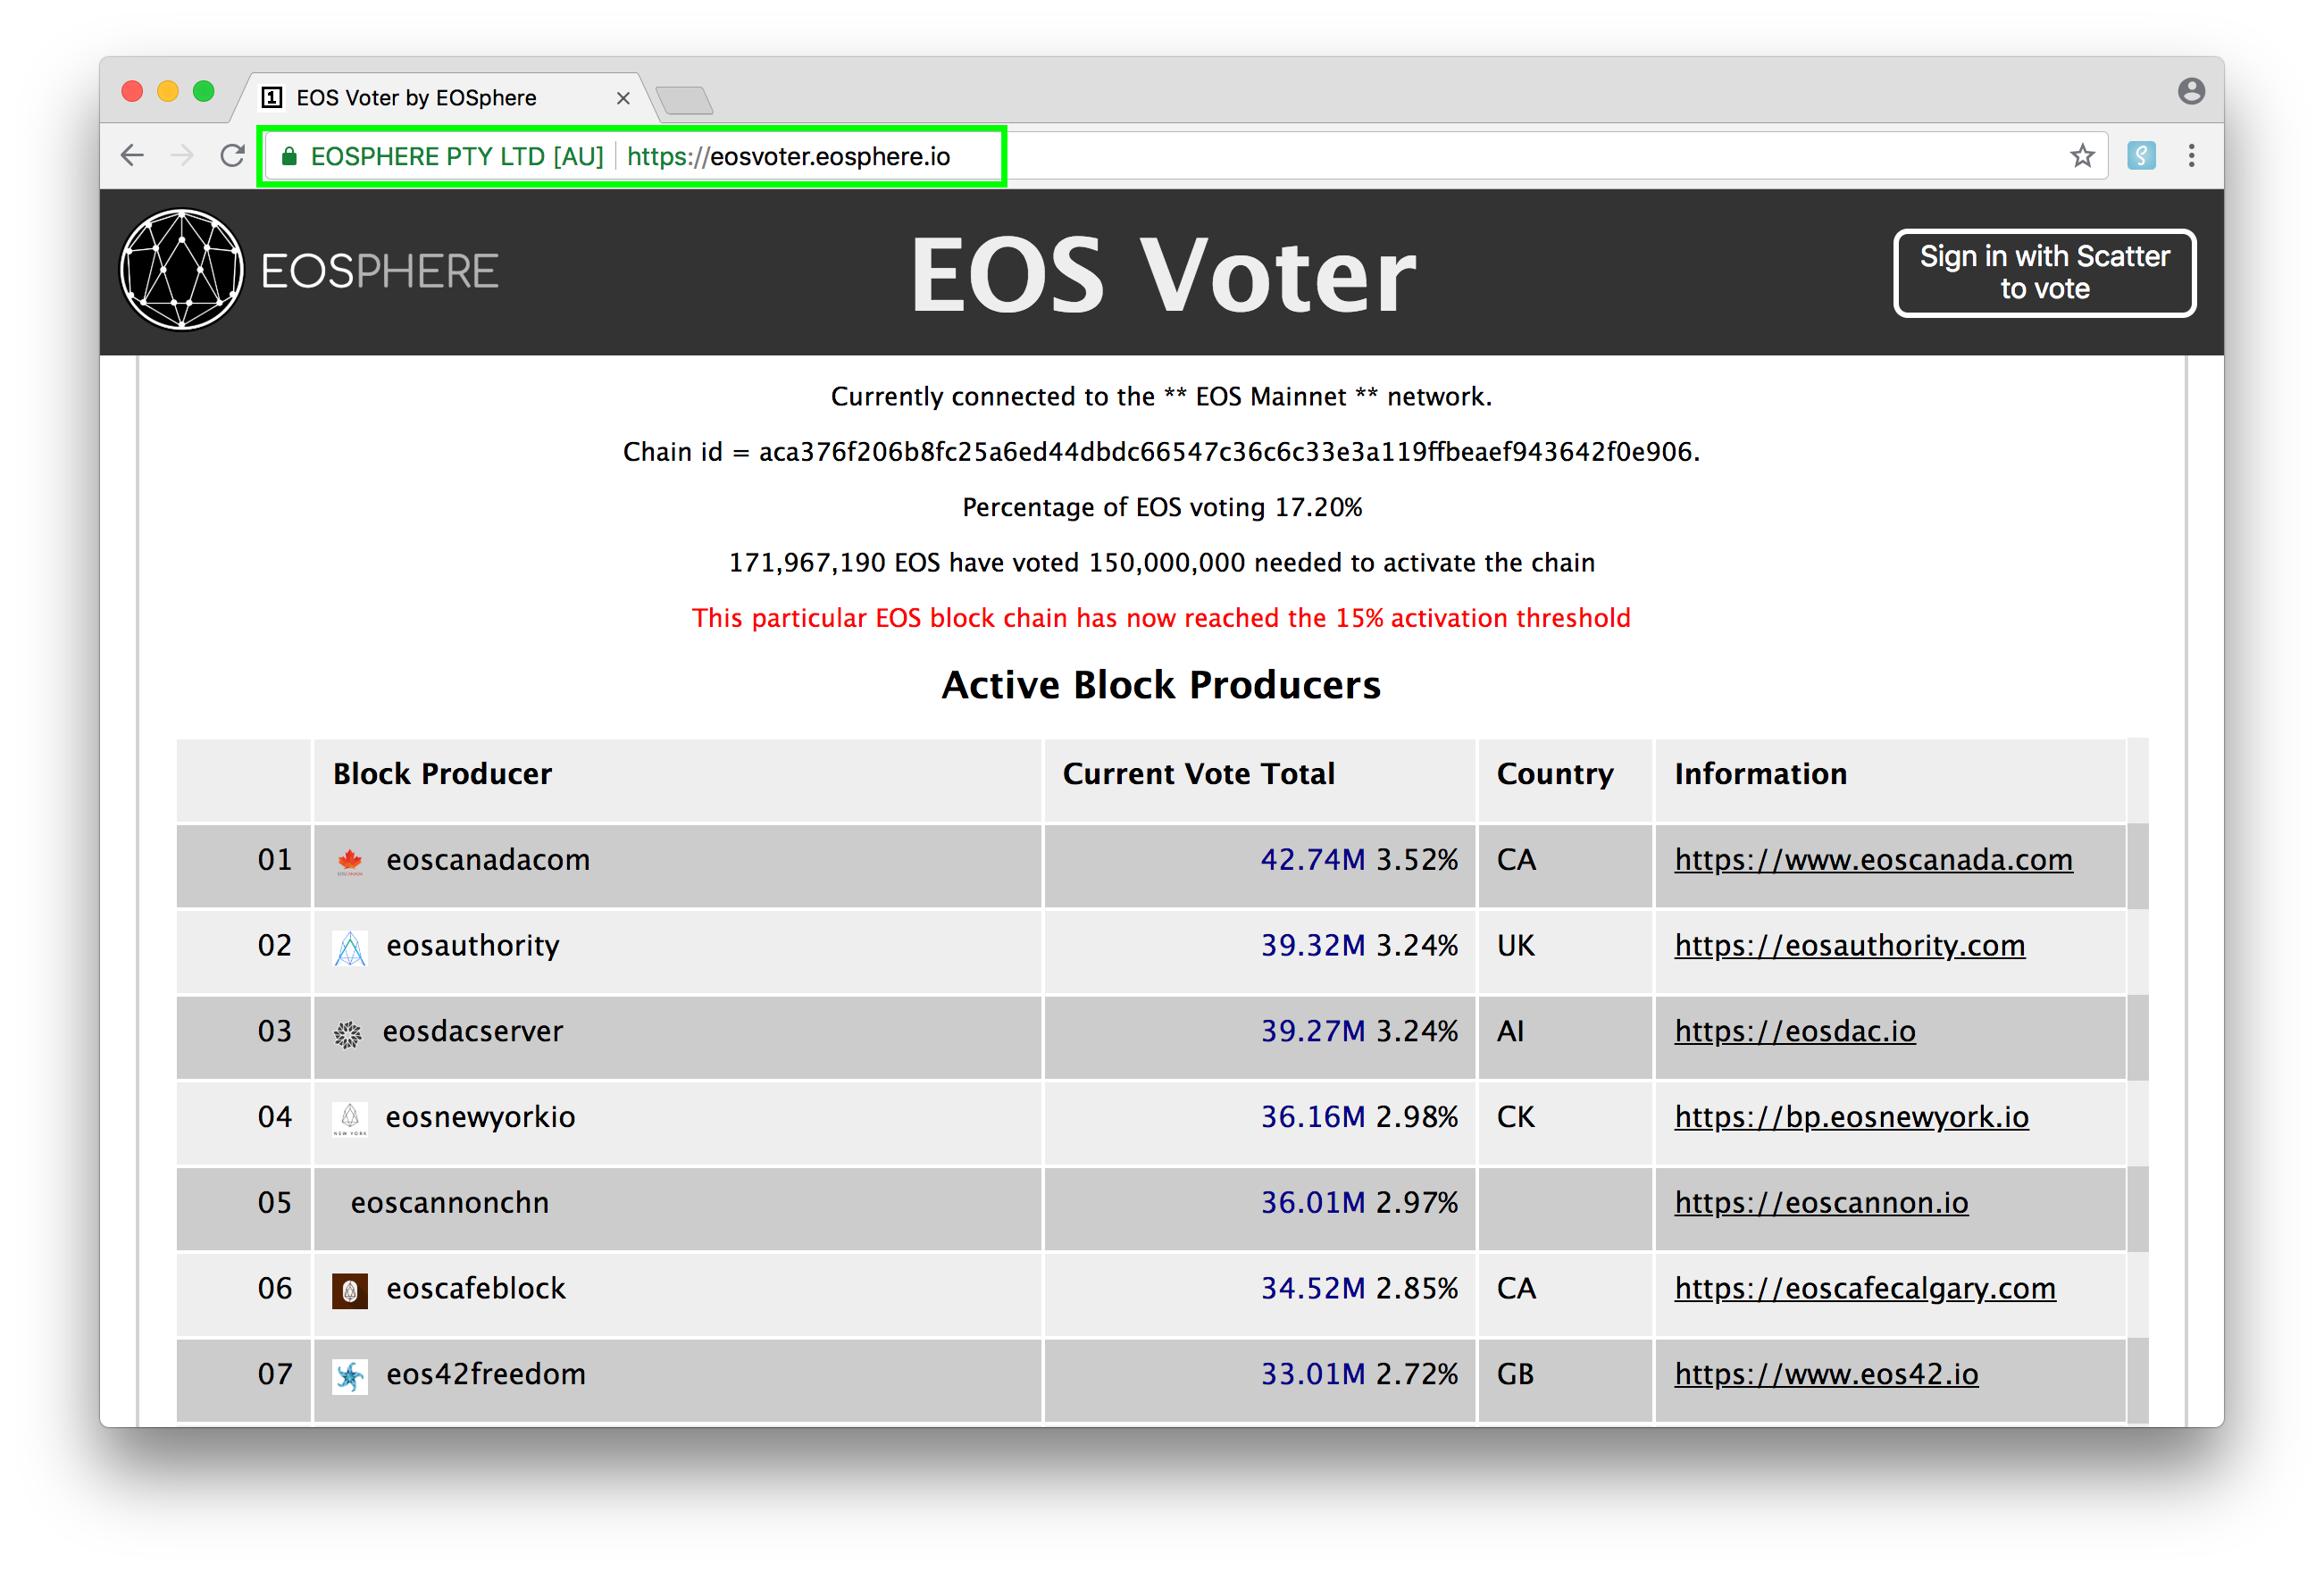Open the https://bp.eosnewyork.io link
The width and height of the screenshot is (2324, 1570).
(1851, 1117)
